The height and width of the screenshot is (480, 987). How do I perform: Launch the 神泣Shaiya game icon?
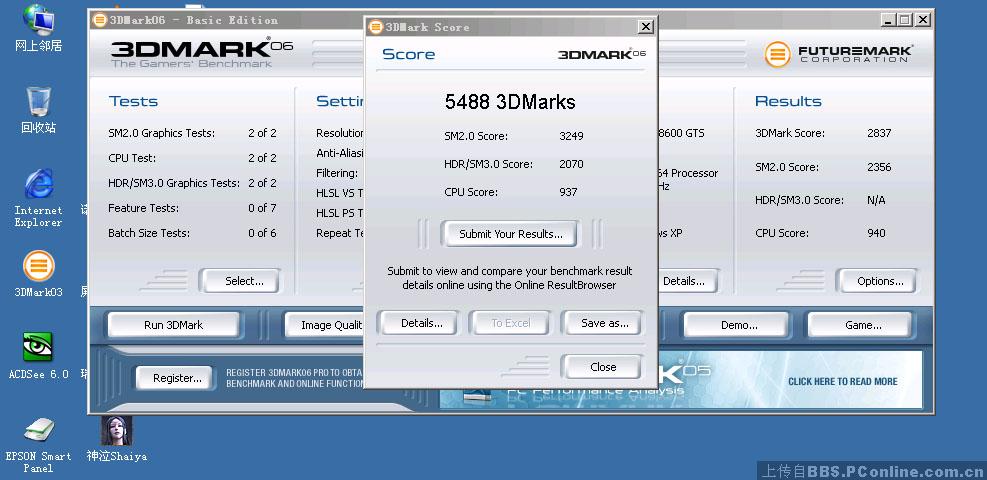[x=116, y=431]
